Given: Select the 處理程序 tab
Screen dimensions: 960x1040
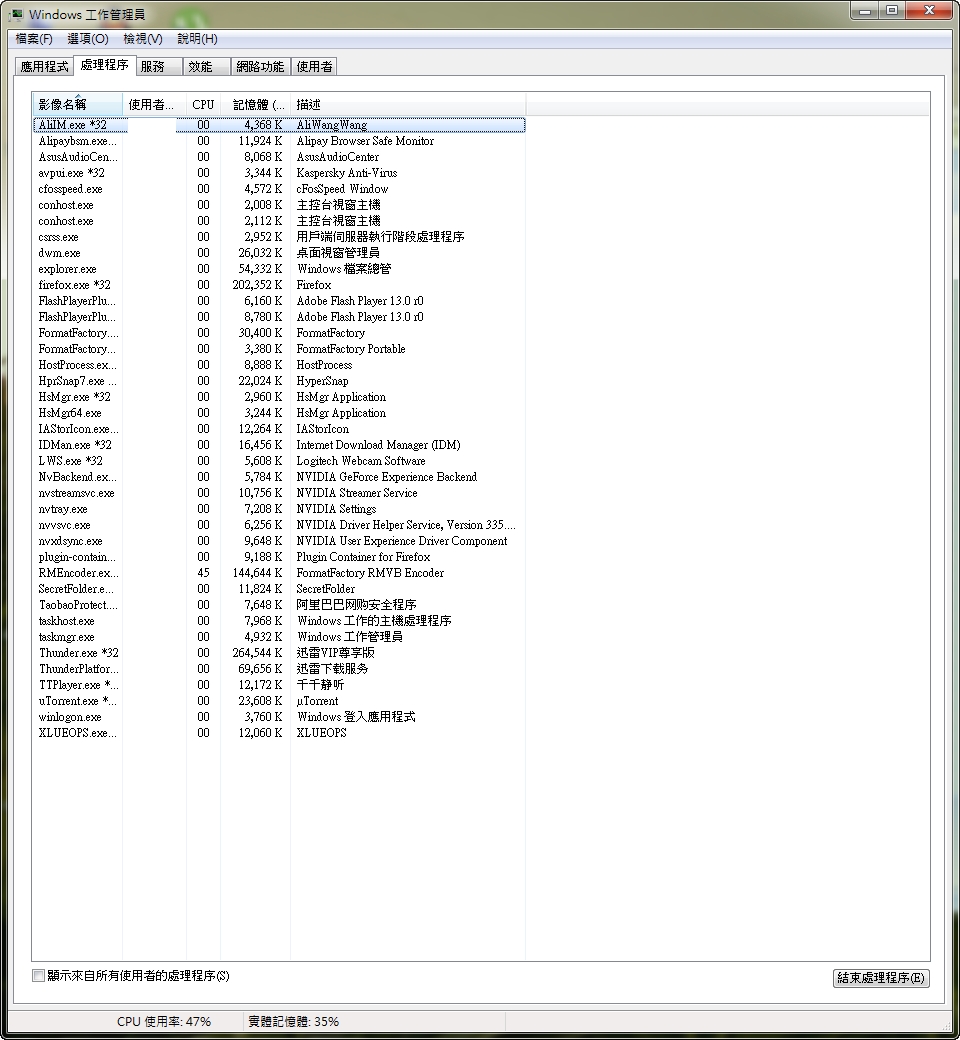Looking at the screenshot, I should [104, 65].
